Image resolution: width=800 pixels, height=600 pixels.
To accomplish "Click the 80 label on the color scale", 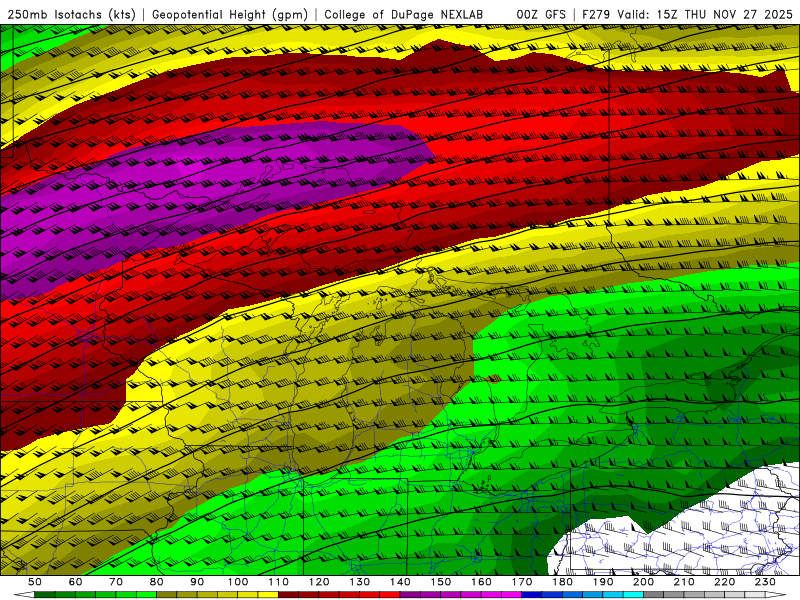I will pos(157,582).
